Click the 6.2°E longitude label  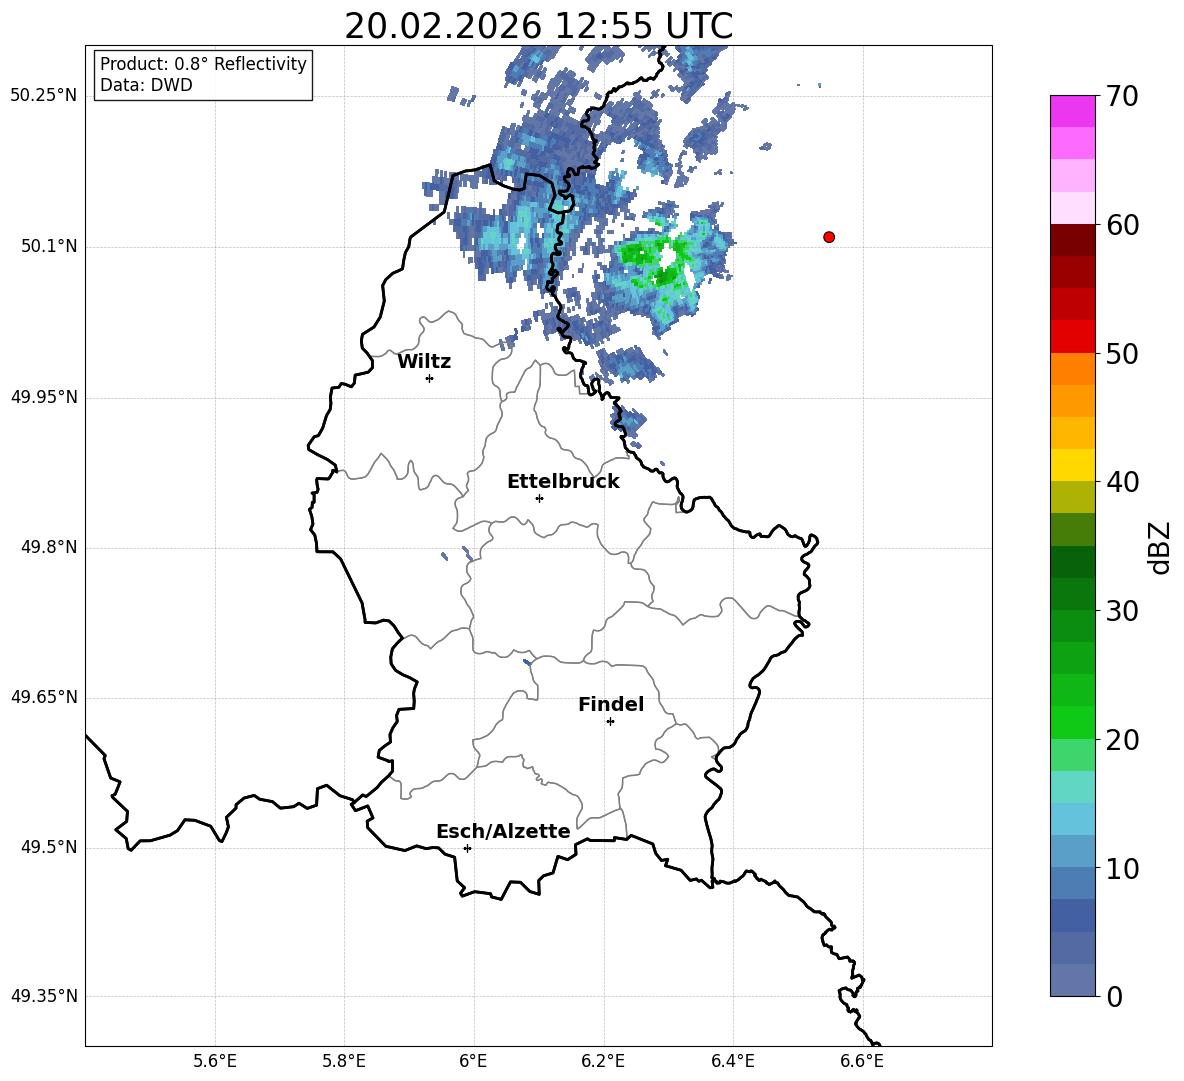[603, 1061]
